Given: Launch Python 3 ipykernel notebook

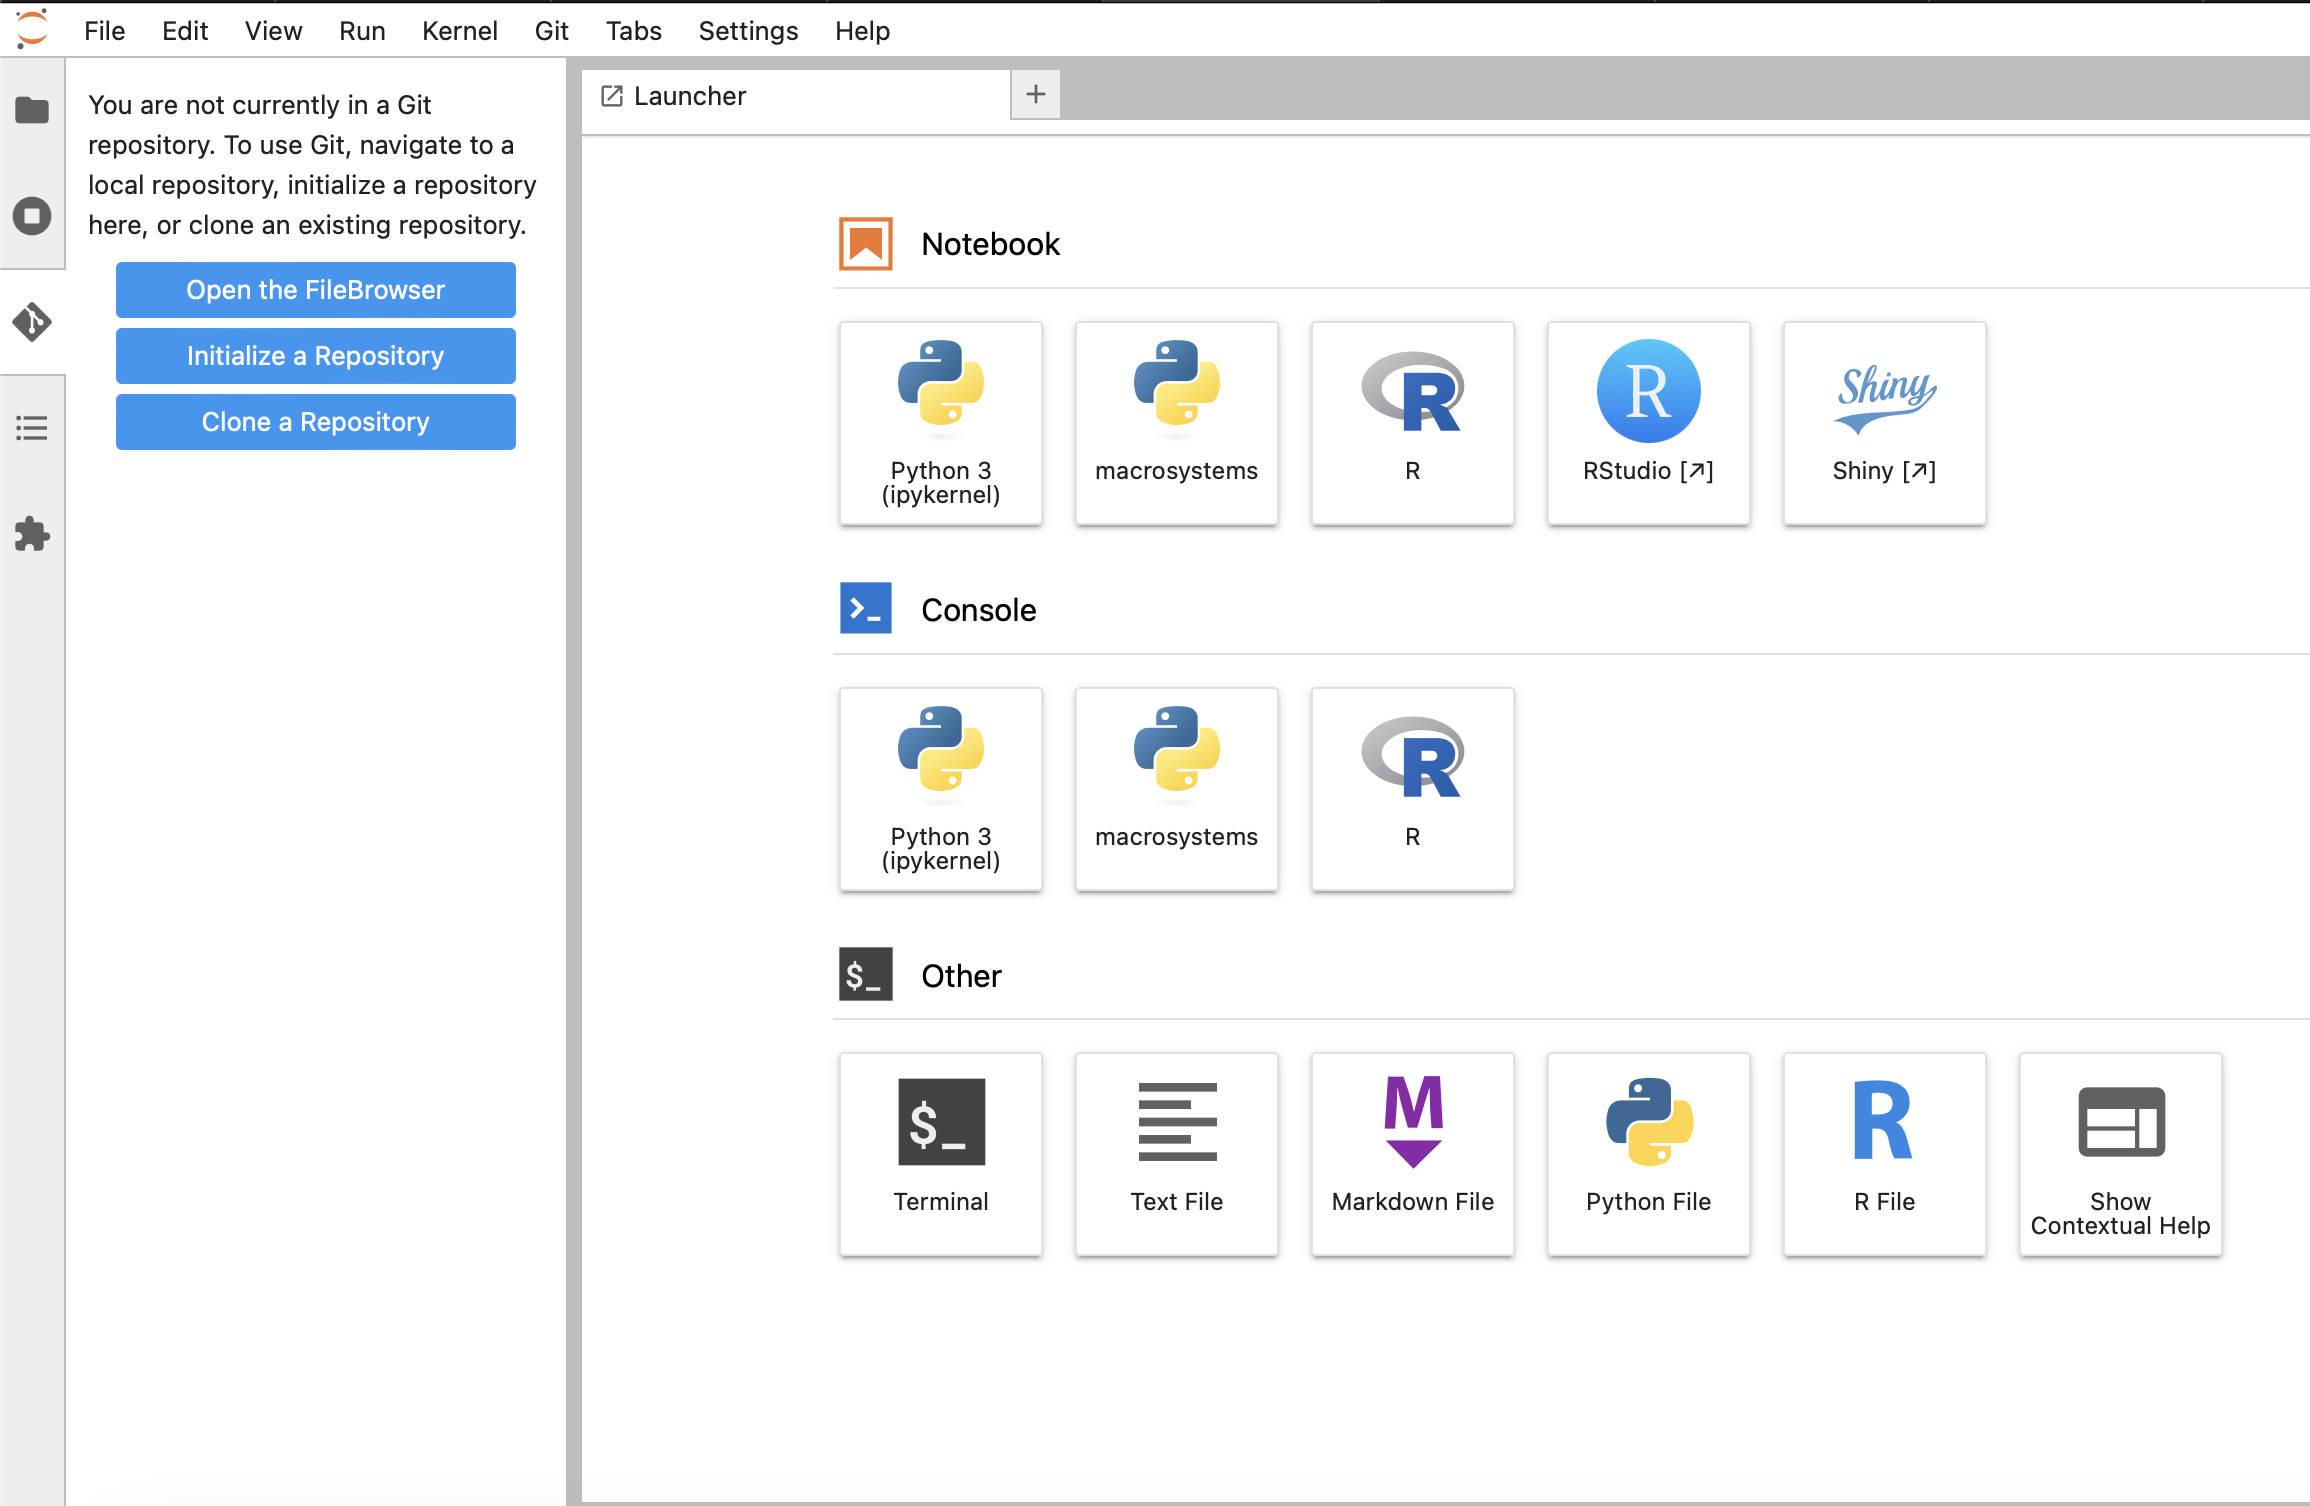Looking at the screenshot, I should click(940, 422).
